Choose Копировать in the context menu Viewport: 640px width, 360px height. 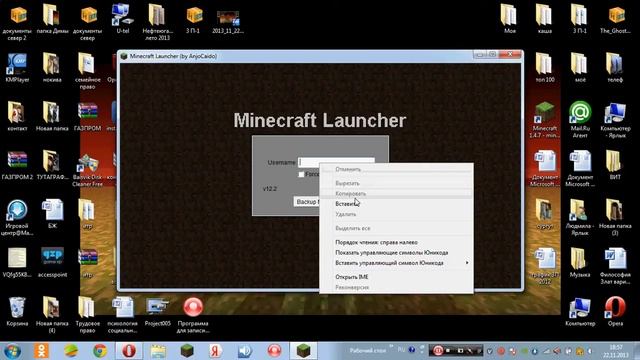pos(350,193)
